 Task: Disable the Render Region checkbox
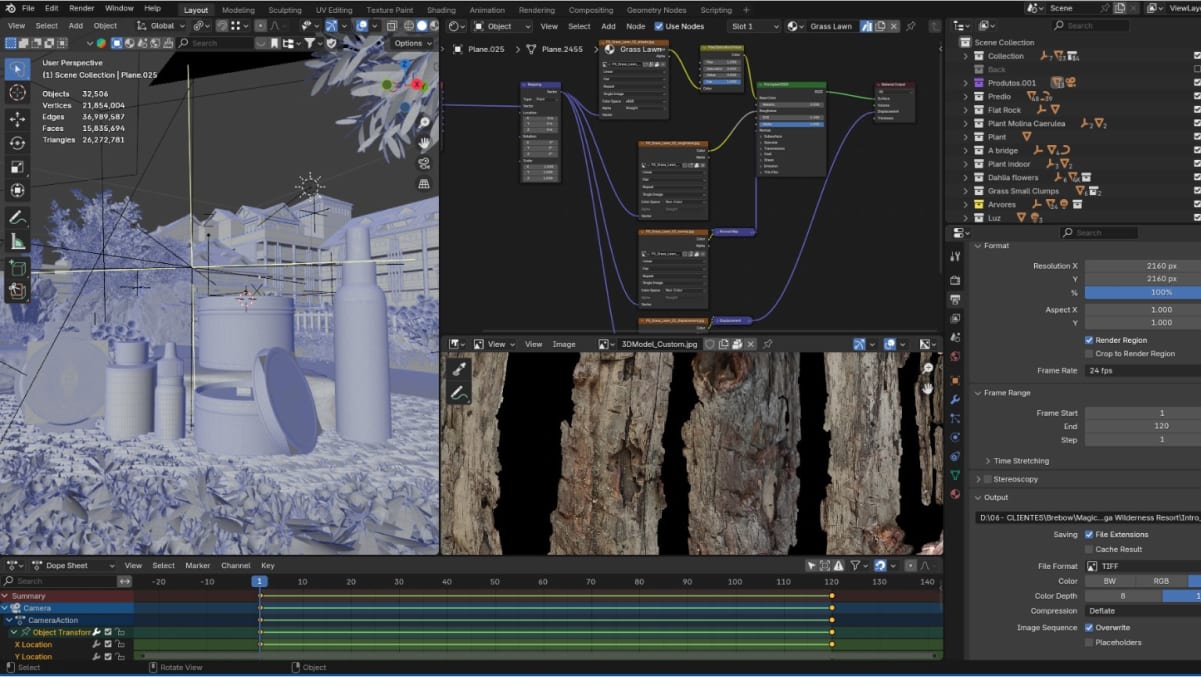[x=1089, y=340]
